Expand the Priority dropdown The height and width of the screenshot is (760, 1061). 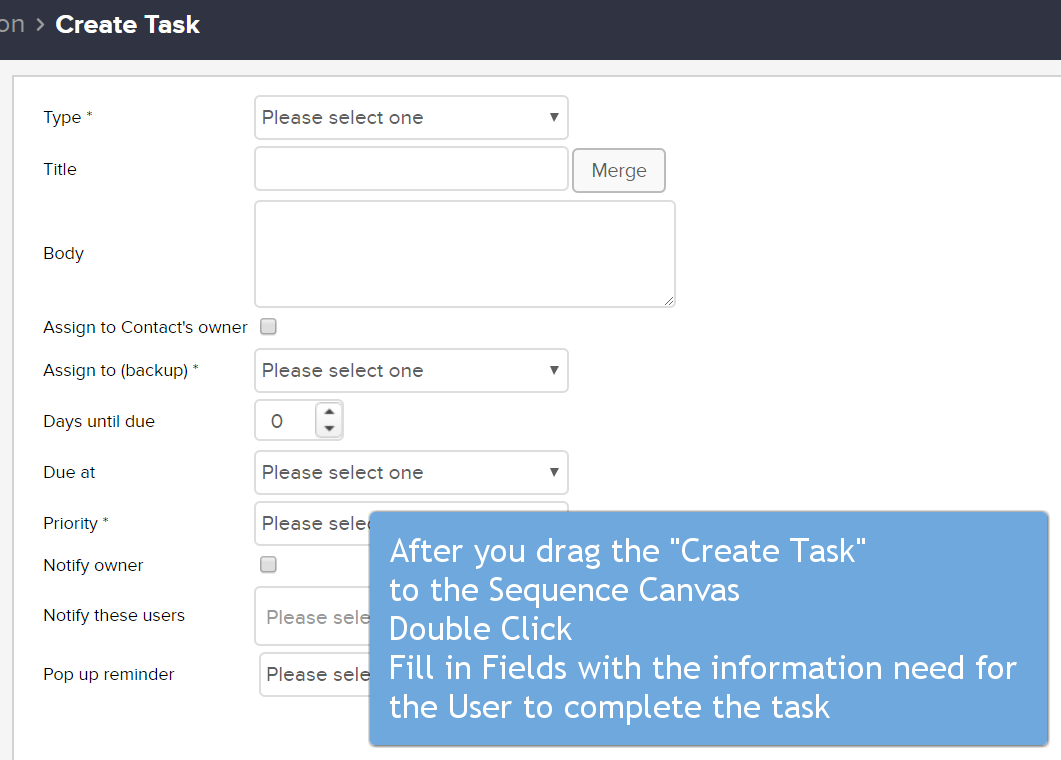(x=311, y=523)
